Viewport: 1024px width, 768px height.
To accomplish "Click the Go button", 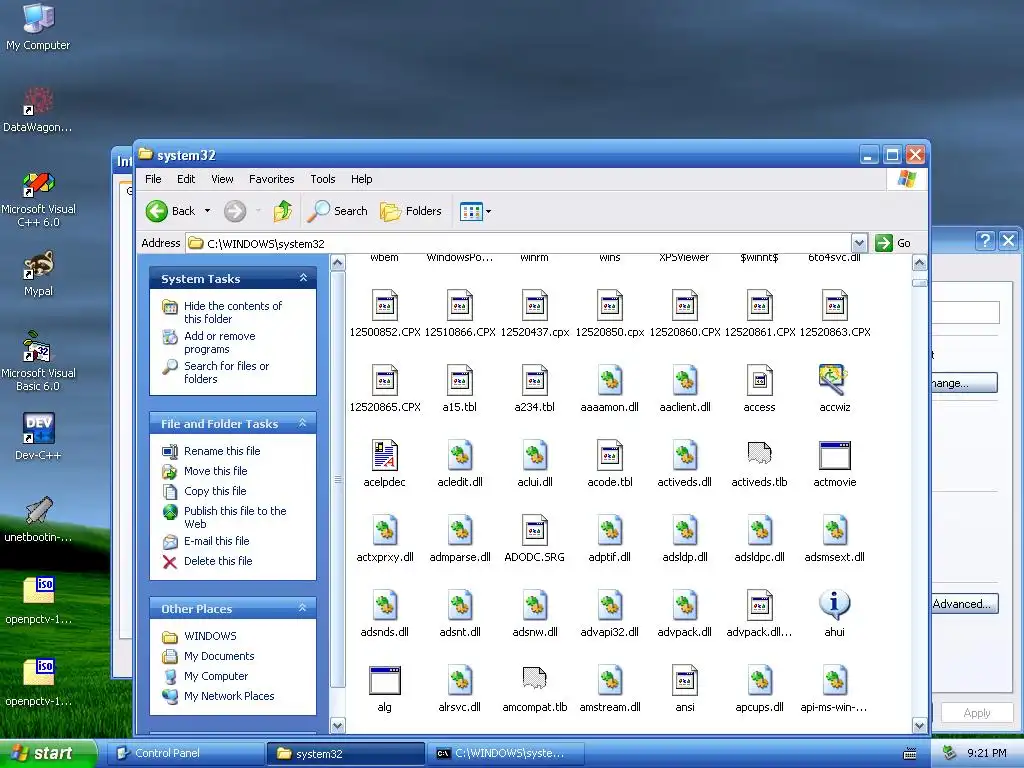I will (893, 243).
